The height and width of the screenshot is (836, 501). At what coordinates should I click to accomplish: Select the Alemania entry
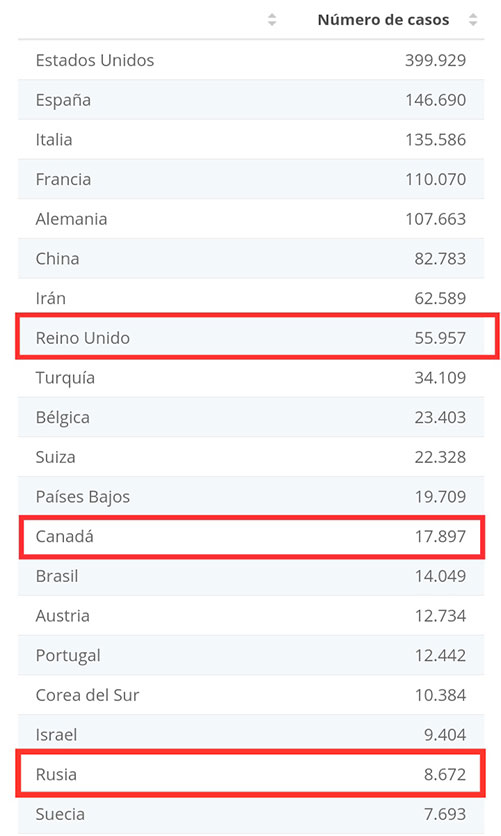tap(251, 219)
